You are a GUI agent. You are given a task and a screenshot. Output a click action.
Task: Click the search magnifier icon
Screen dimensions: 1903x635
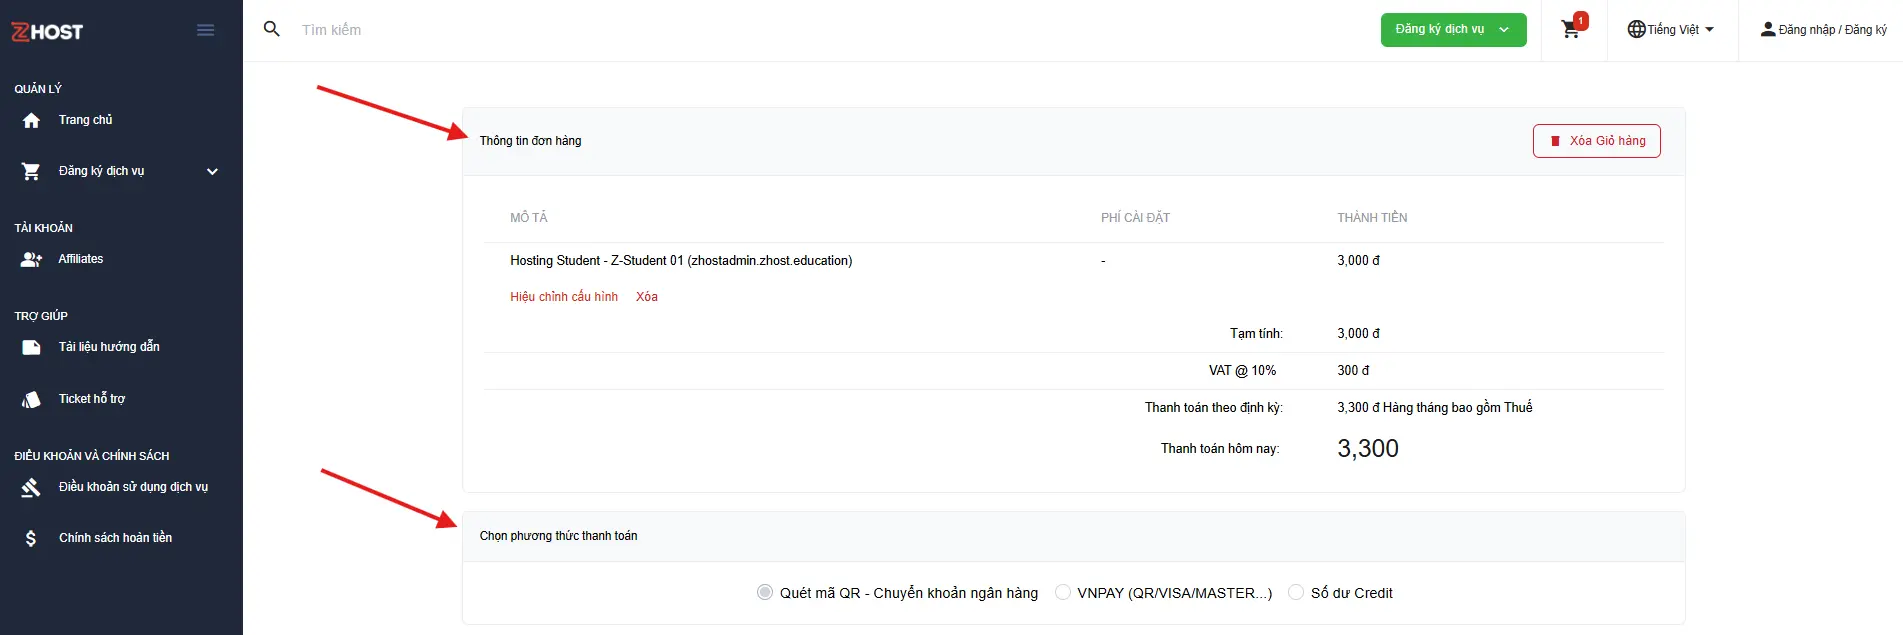pos(271,29)
